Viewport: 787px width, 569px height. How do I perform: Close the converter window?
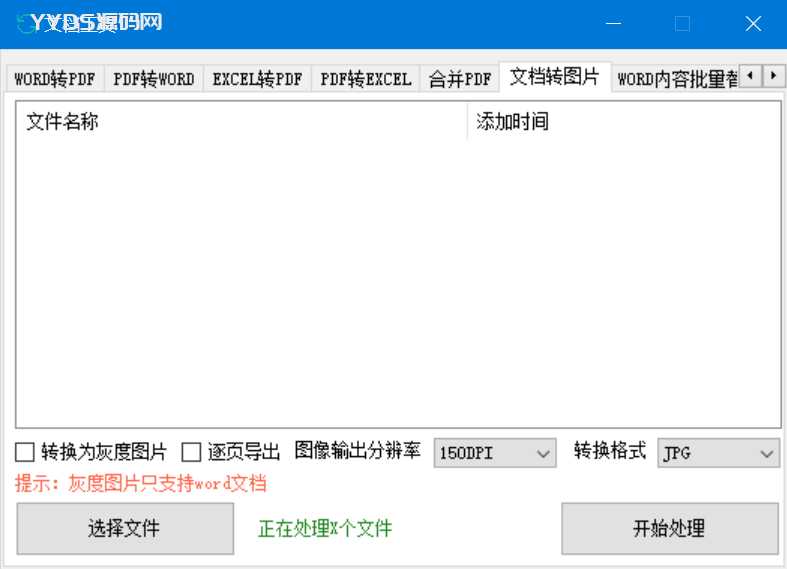tap(753, 24)
